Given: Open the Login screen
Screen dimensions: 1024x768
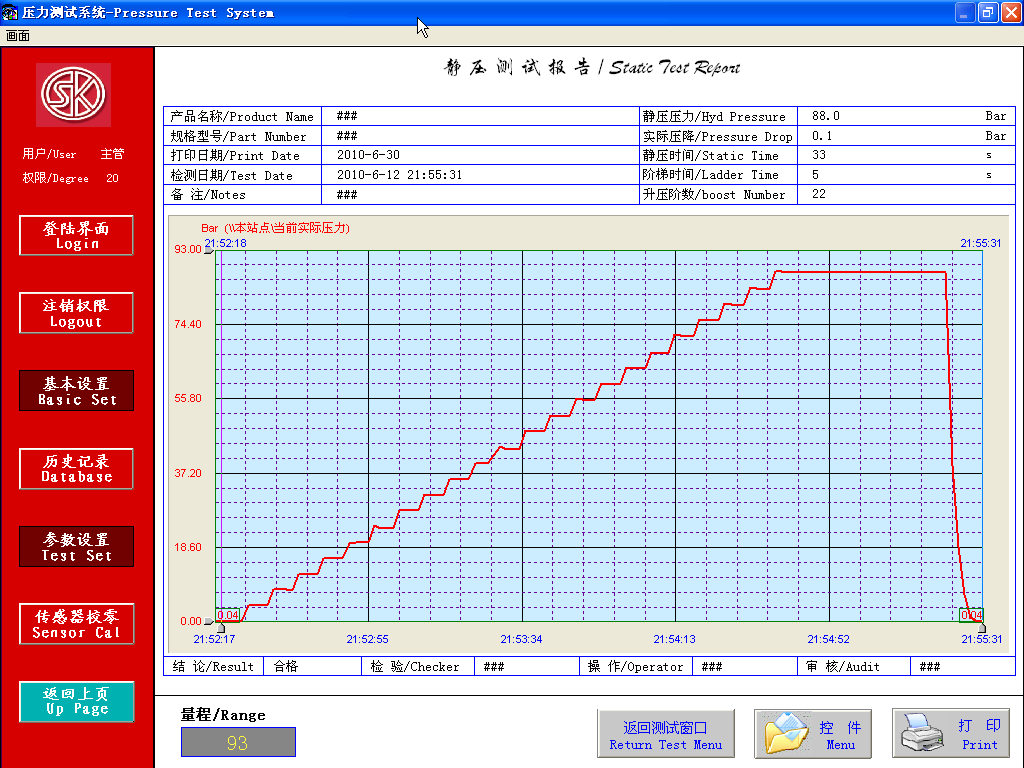Looking at the screenshot, I should (x=76, y=236).
